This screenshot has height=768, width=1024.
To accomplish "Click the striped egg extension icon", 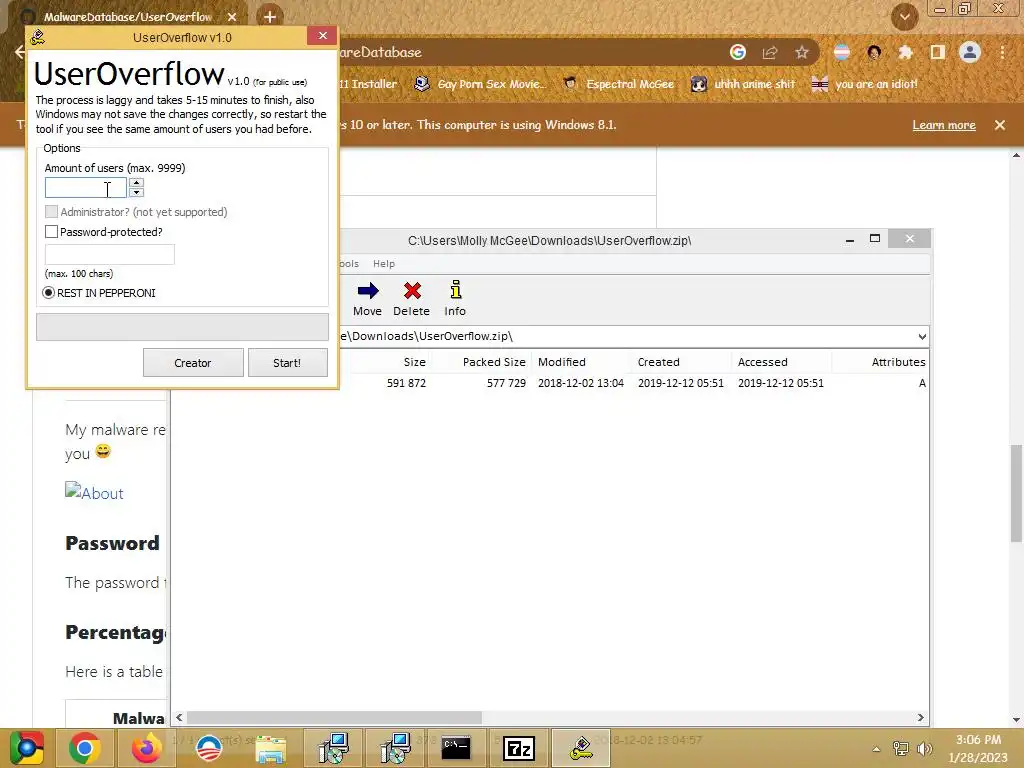I will point(842,52).
